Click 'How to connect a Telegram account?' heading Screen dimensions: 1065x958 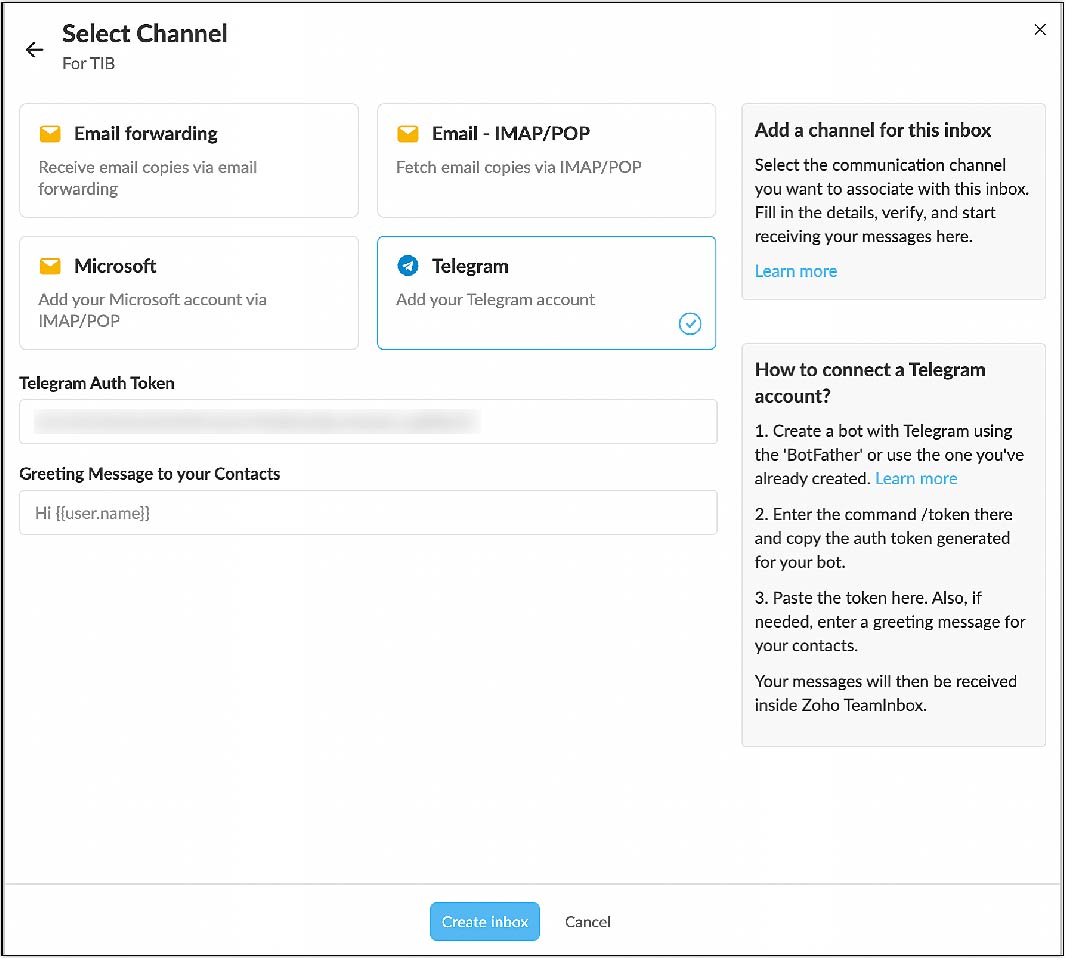tap(870, 383)
